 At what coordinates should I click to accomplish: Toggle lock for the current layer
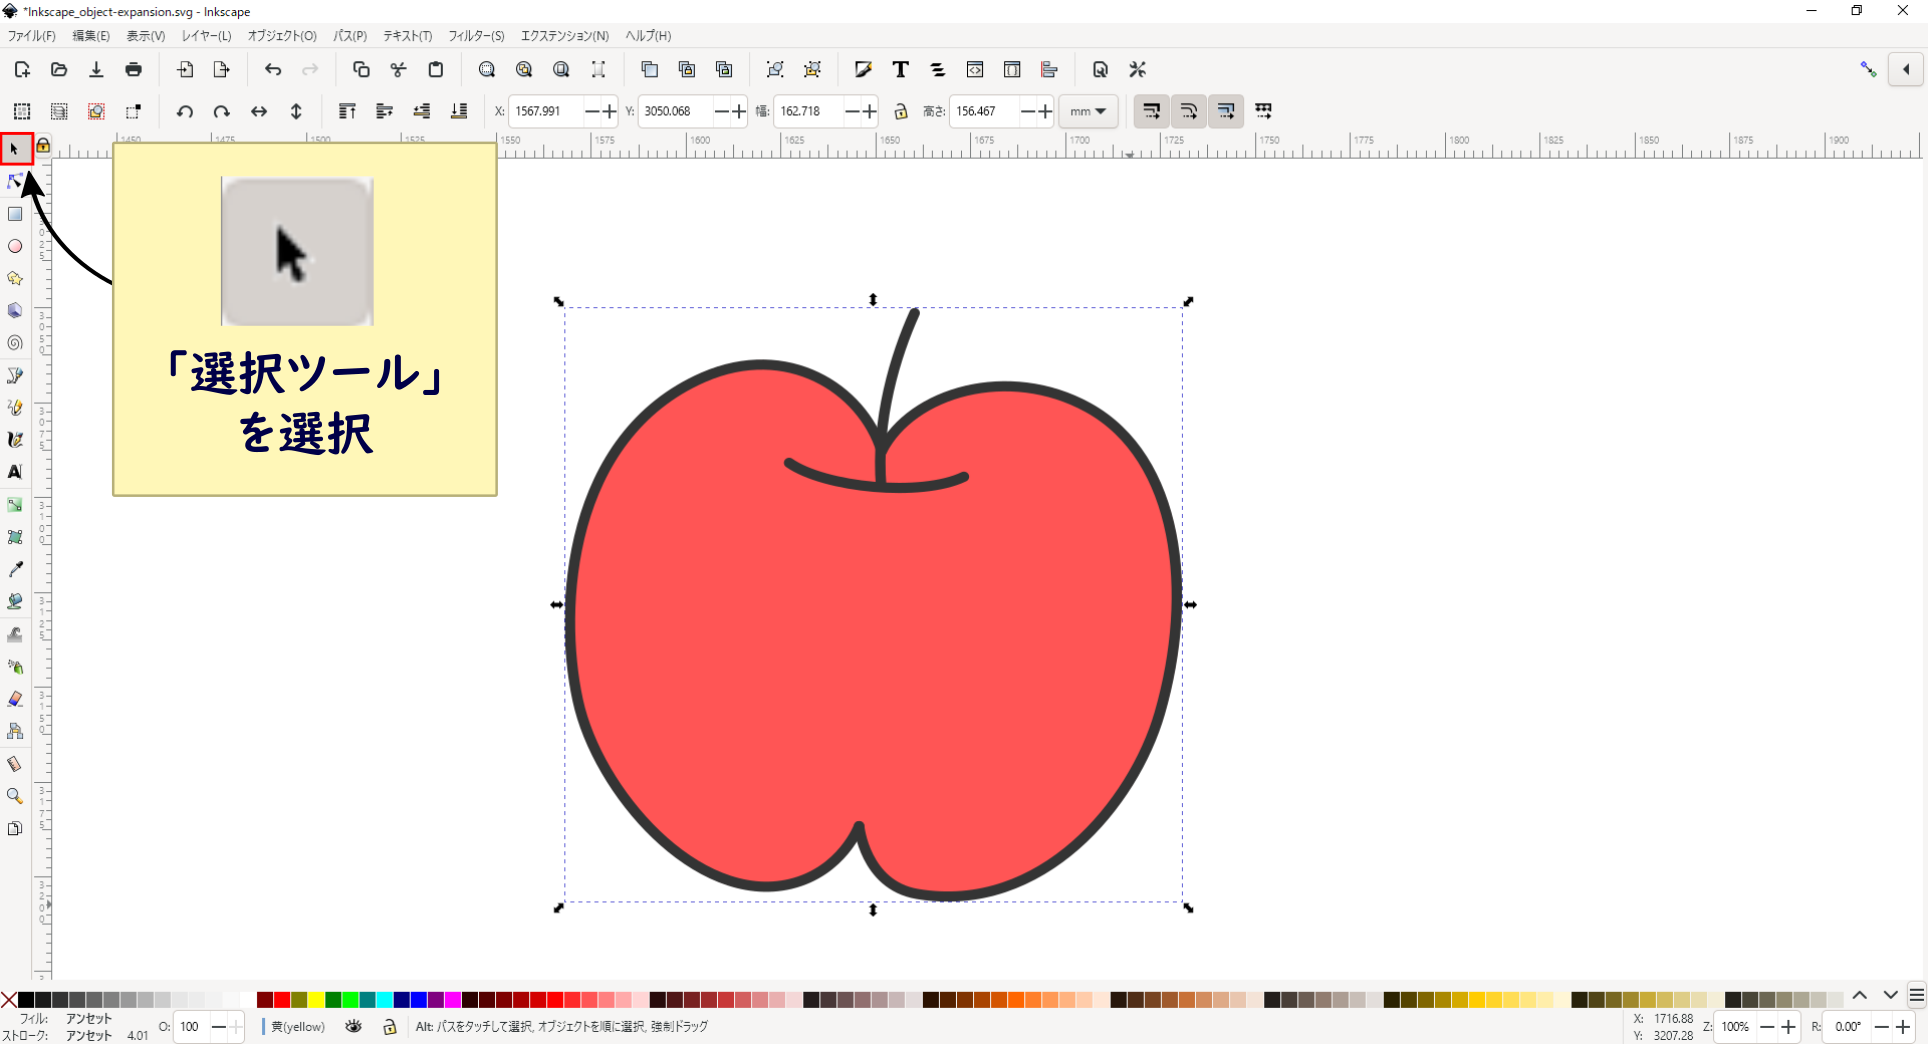[x=390, y=1026]
